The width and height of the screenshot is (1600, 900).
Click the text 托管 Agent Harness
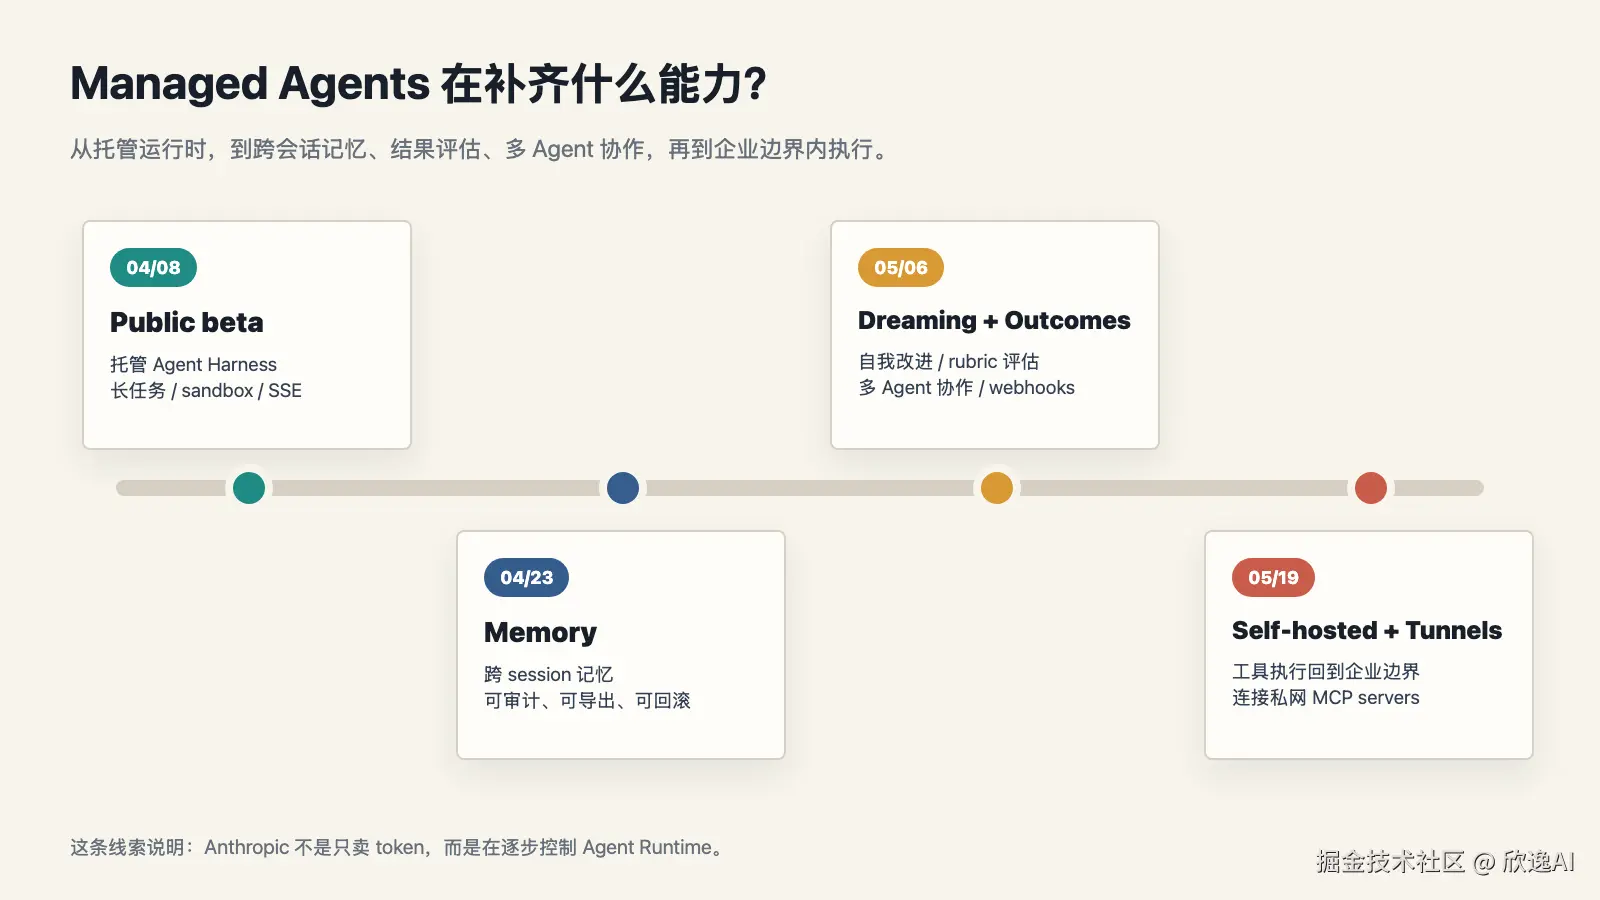(193, 364)
